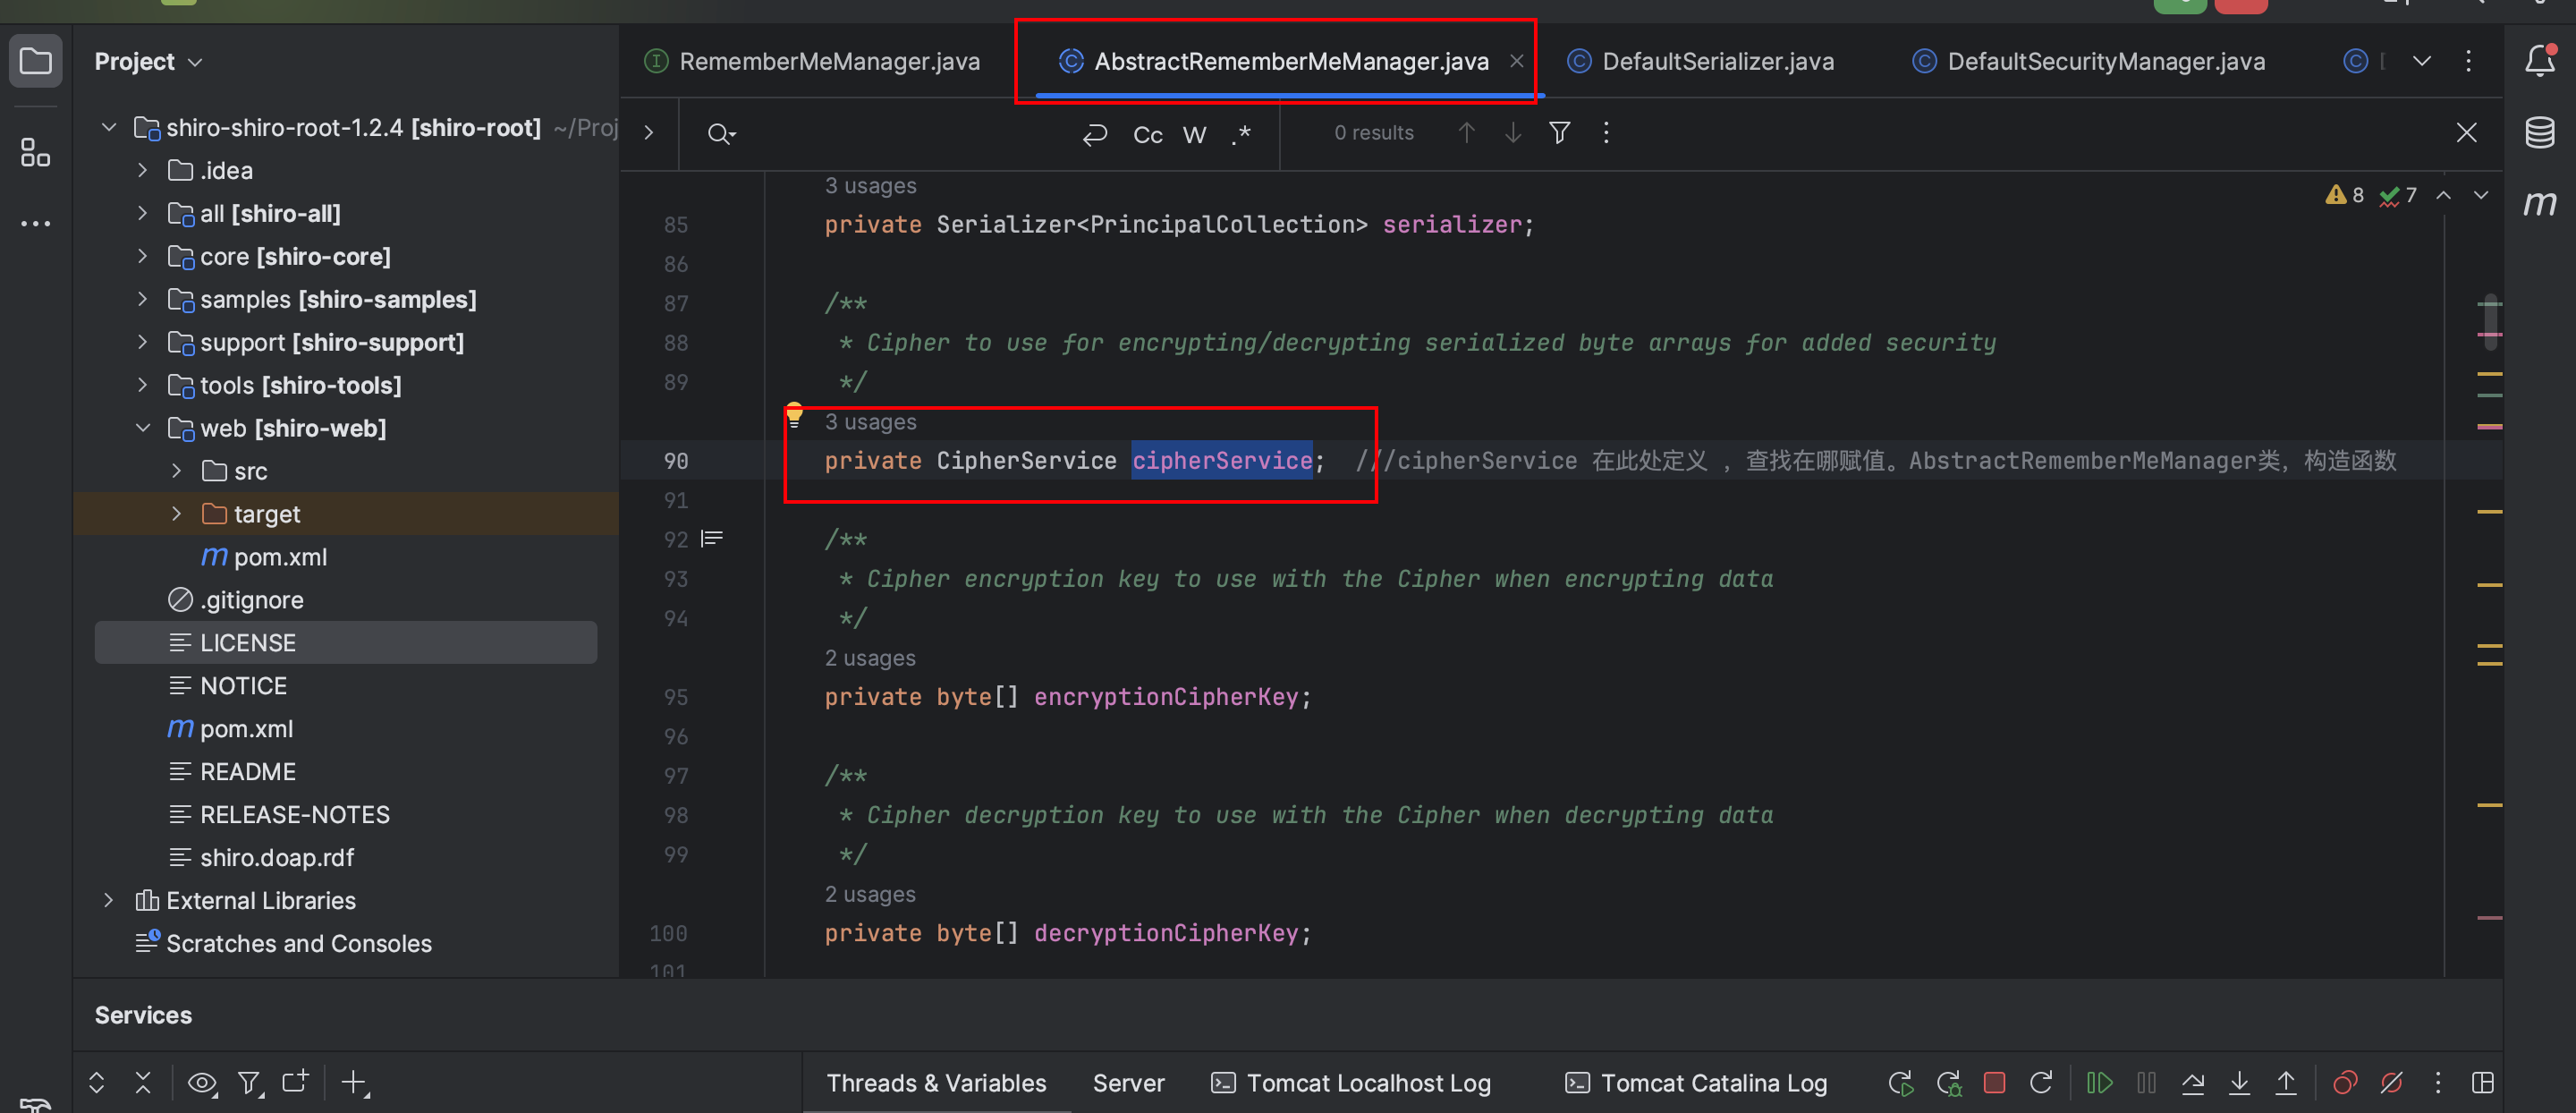The height and width of the screenshot is (1113, 2576).
Task: Rerun the Tomcat server configuration
Action: (x=1900, y=1083)
